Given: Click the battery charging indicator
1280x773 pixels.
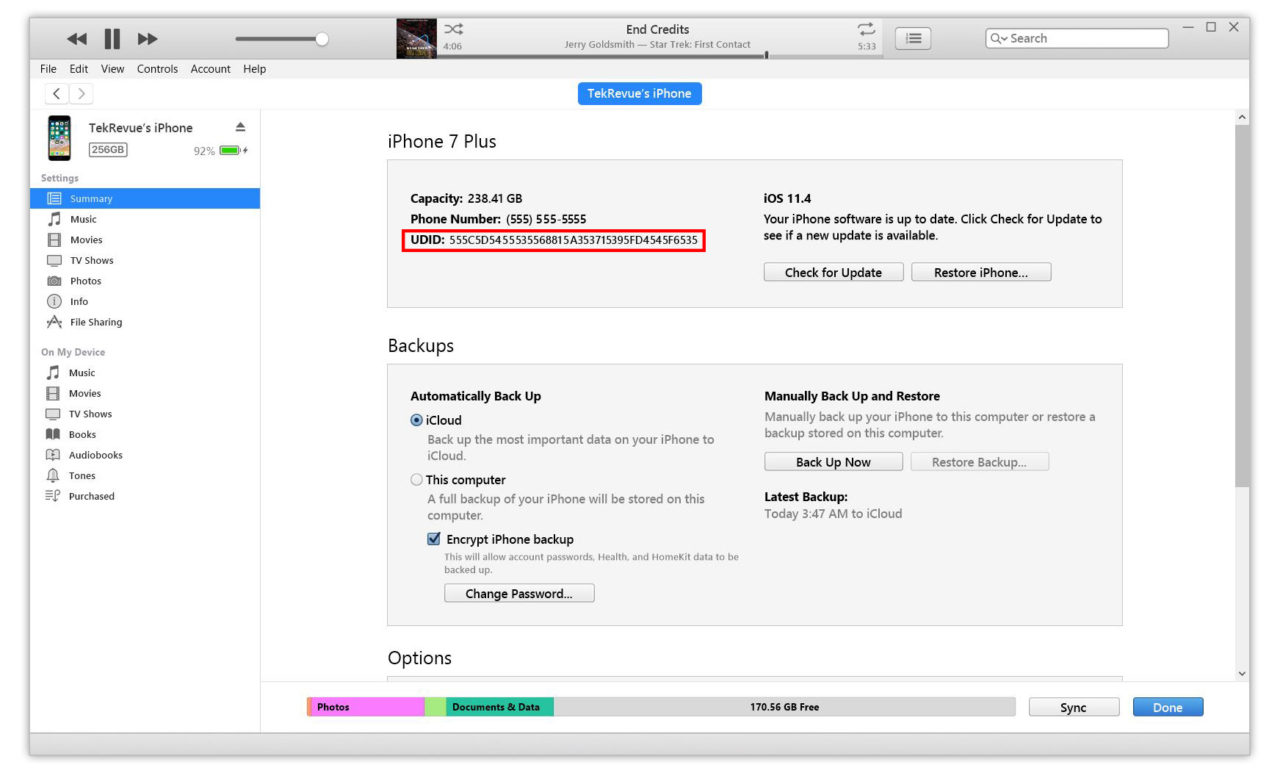Looking at the screenshot, I should click(x=233, y=150).
